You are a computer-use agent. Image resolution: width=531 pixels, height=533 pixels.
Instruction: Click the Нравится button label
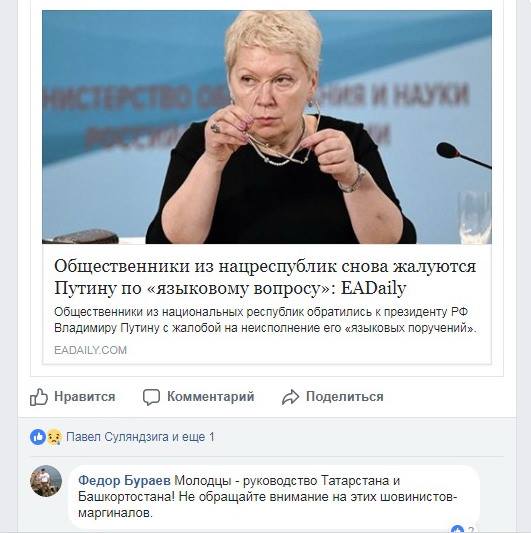85,397
